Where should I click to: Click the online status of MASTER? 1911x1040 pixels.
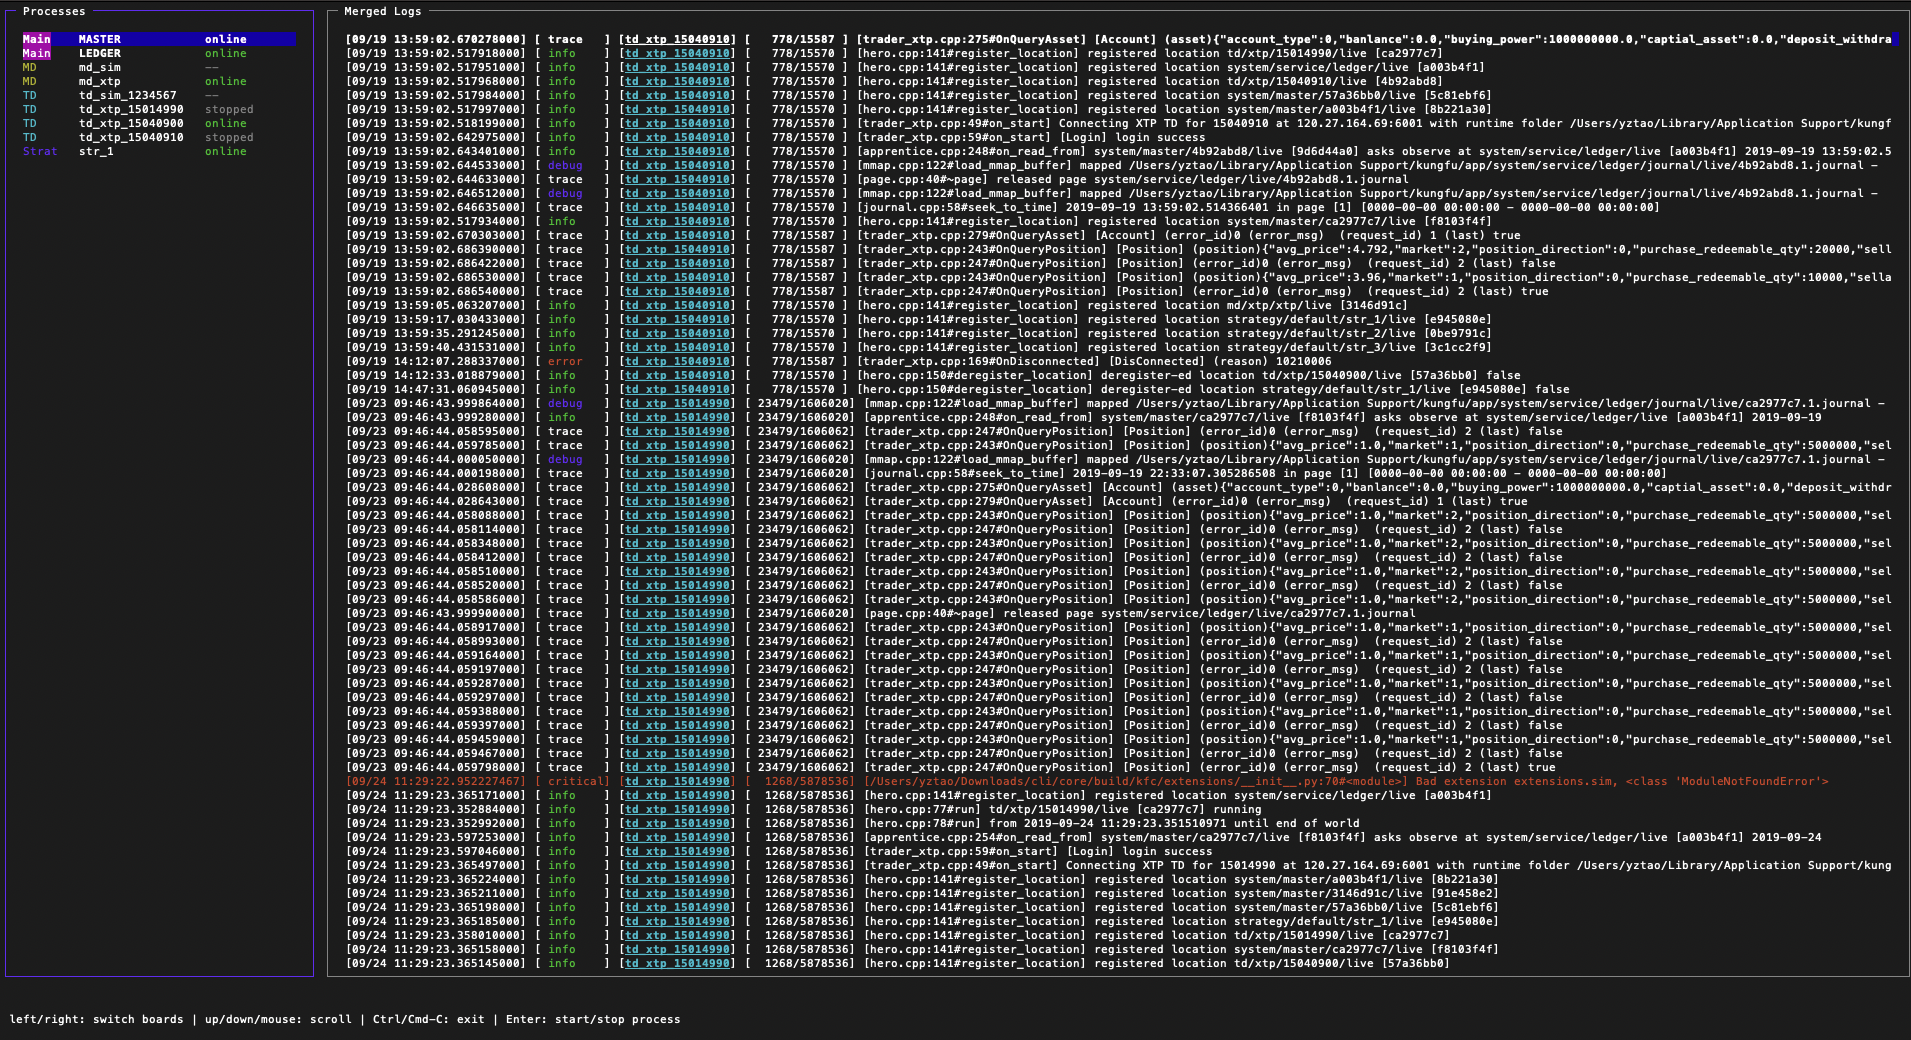[226, 39]
